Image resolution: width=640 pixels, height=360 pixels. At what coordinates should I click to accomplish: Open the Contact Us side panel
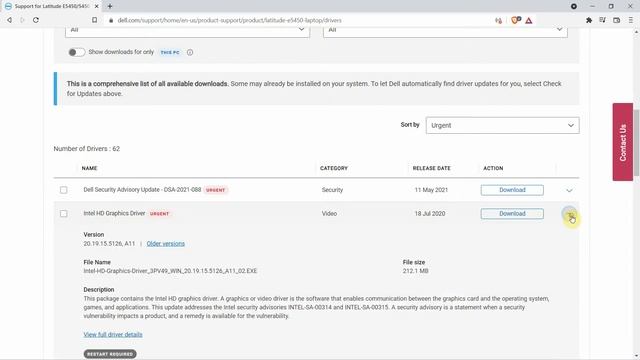click(x=622, y=142)
